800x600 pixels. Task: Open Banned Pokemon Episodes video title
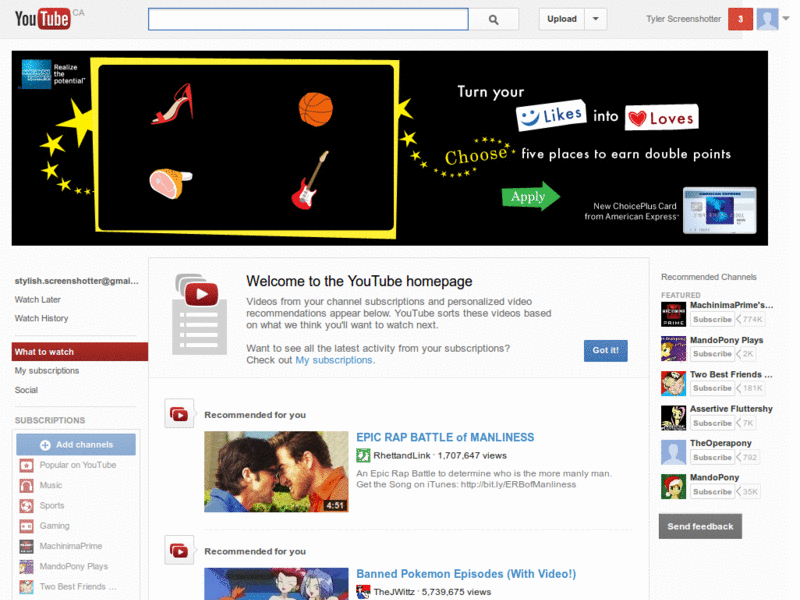466,574
